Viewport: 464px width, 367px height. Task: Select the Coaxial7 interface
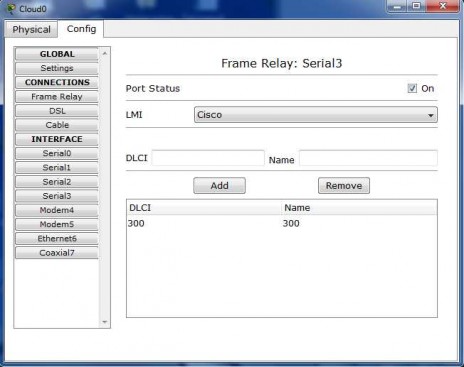coord(57,253)
